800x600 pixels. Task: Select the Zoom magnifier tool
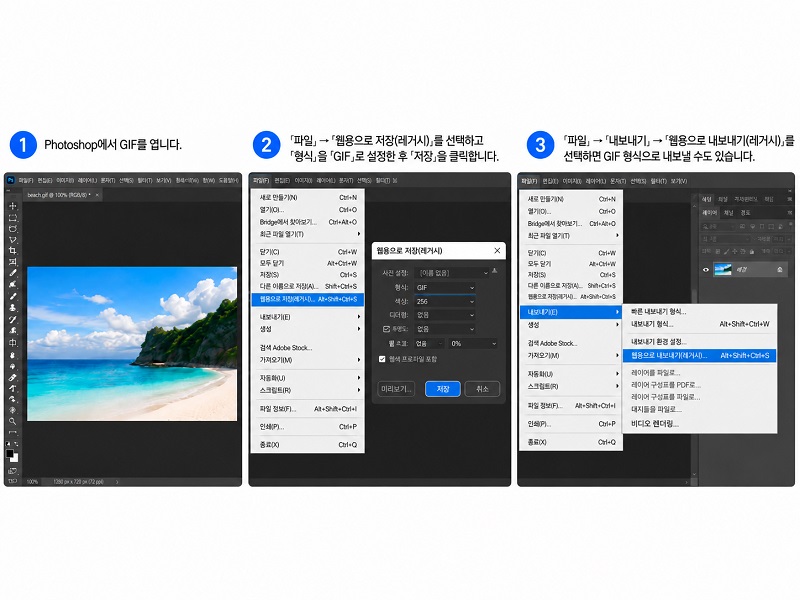point(13,421)
